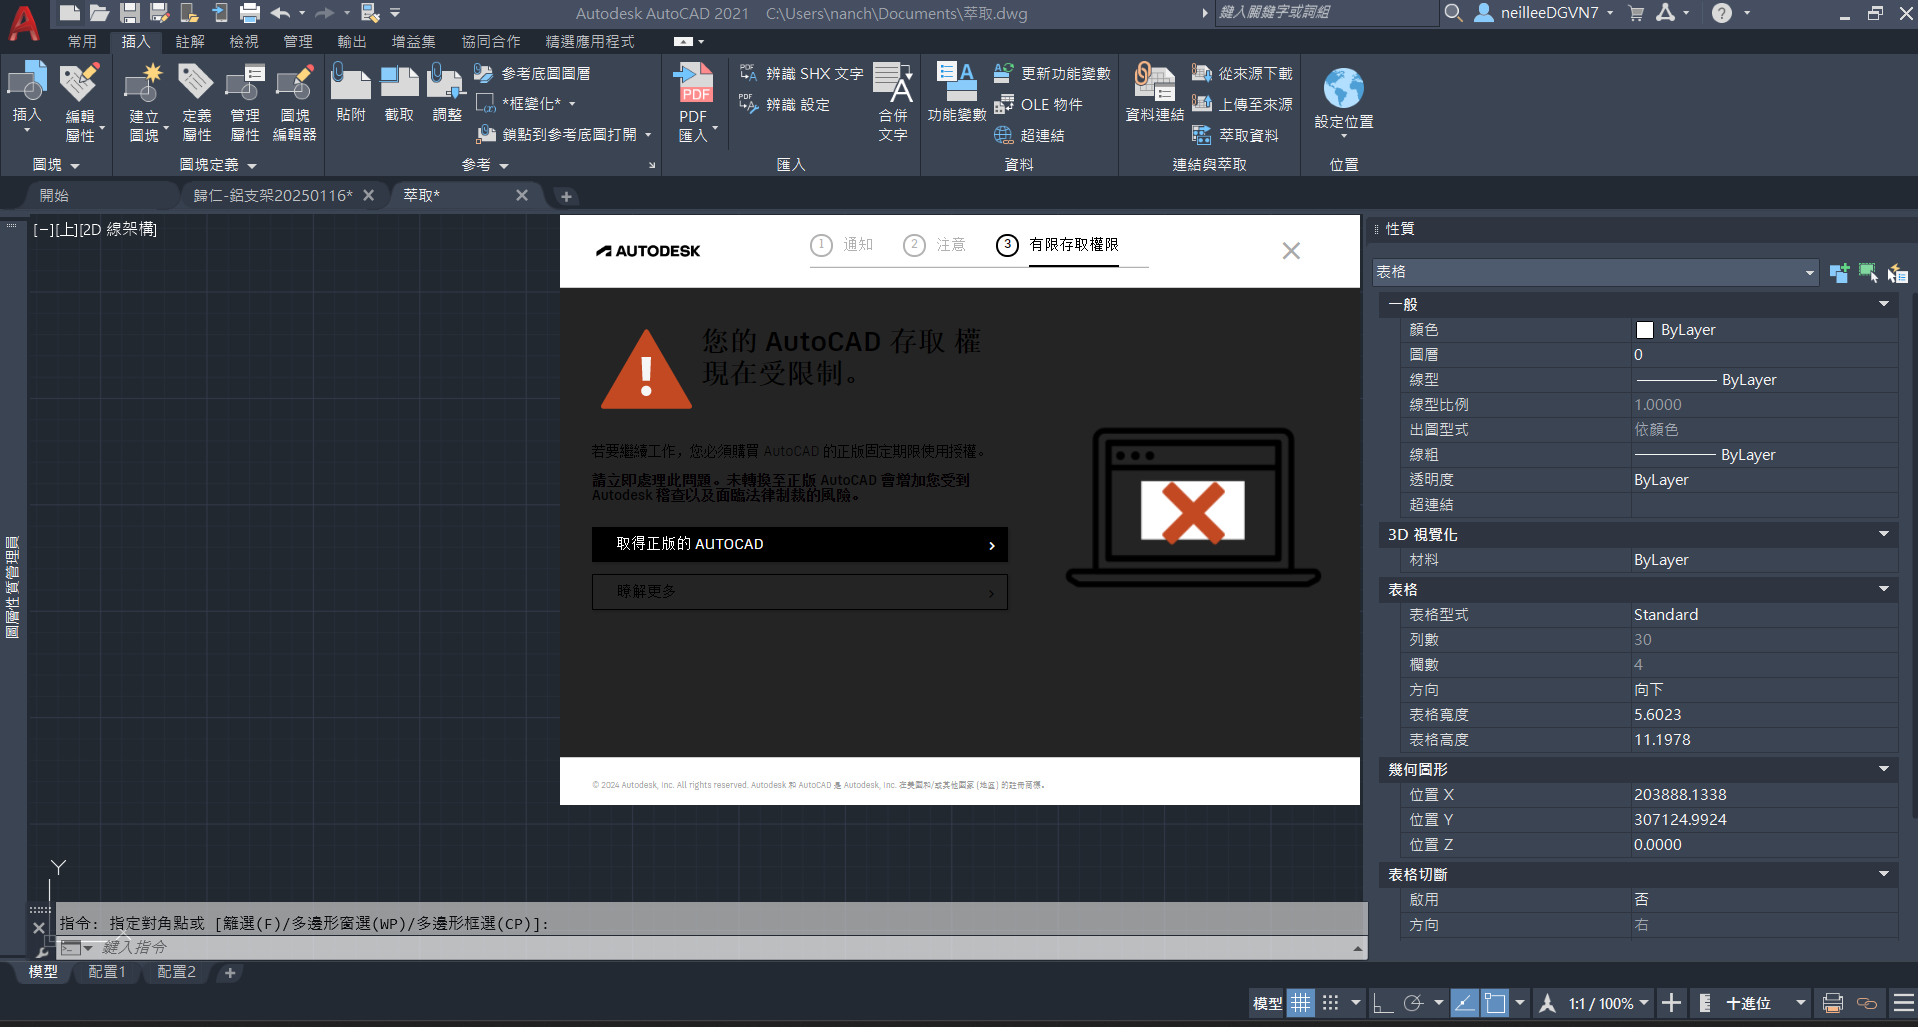Screen dimensions: 1918x1027
Task: Click the 取得正版的 AUTOCAD button
Action: pyautogui.click(x=799, y=544)
